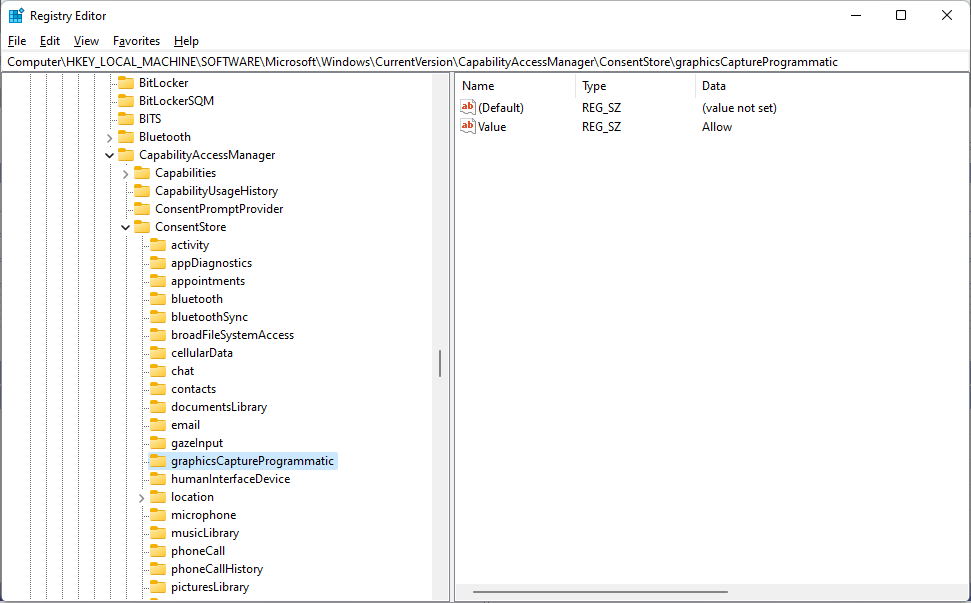Viewport: 971px width, 603px height.
Task: Select the humanInterfaceDevice key
Action: pyautogui.click(x=230, y=479)
